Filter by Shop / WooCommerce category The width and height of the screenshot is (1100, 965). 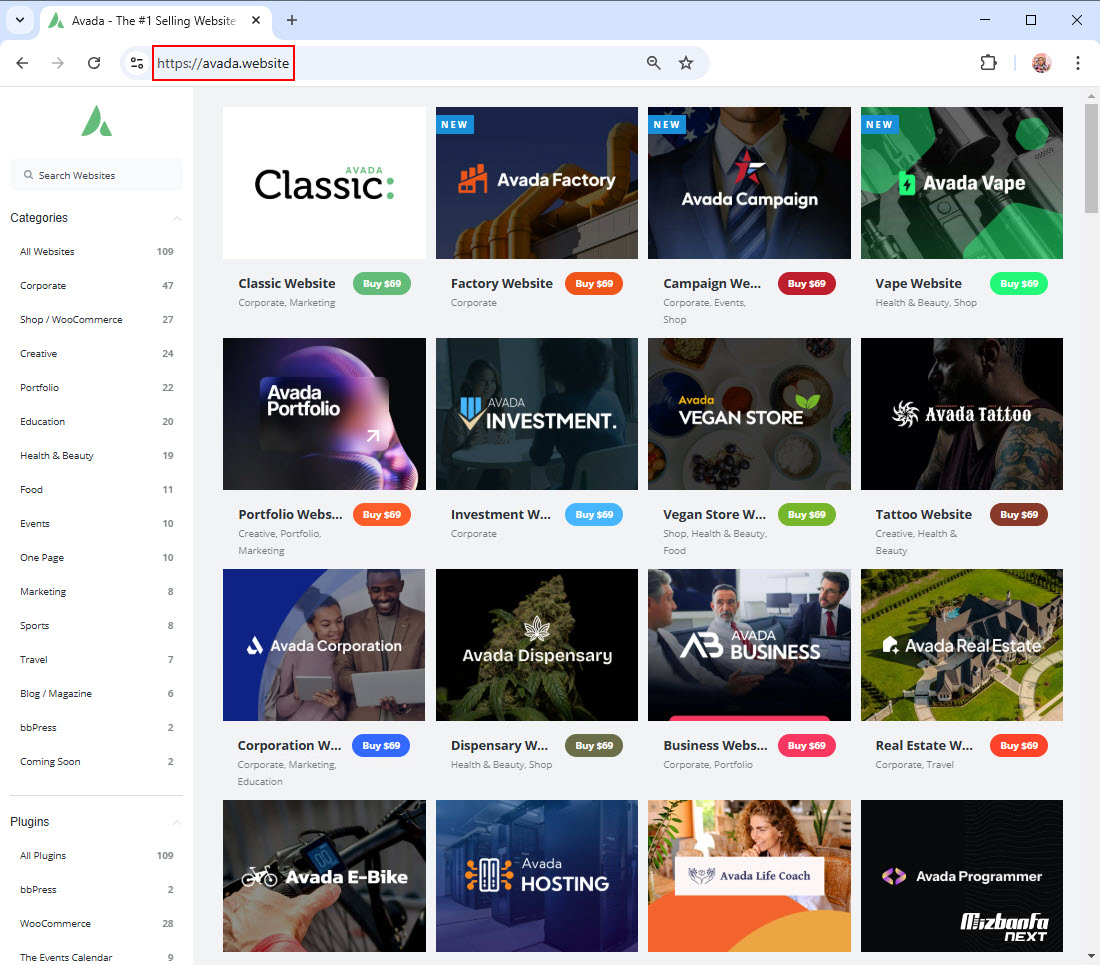[x=97, y=320]
